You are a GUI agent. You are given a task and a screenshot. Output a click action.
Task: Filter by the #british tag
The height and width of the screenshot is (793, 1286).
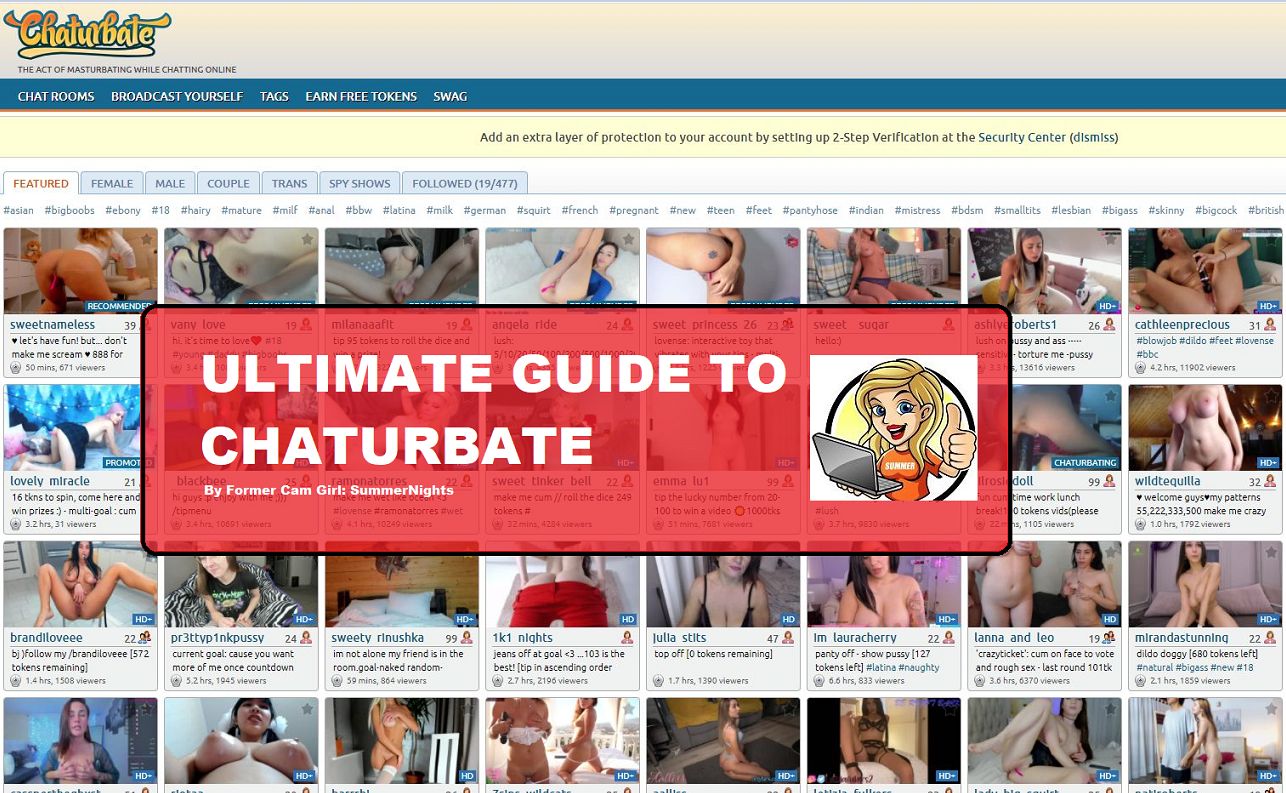(1265, 211)
